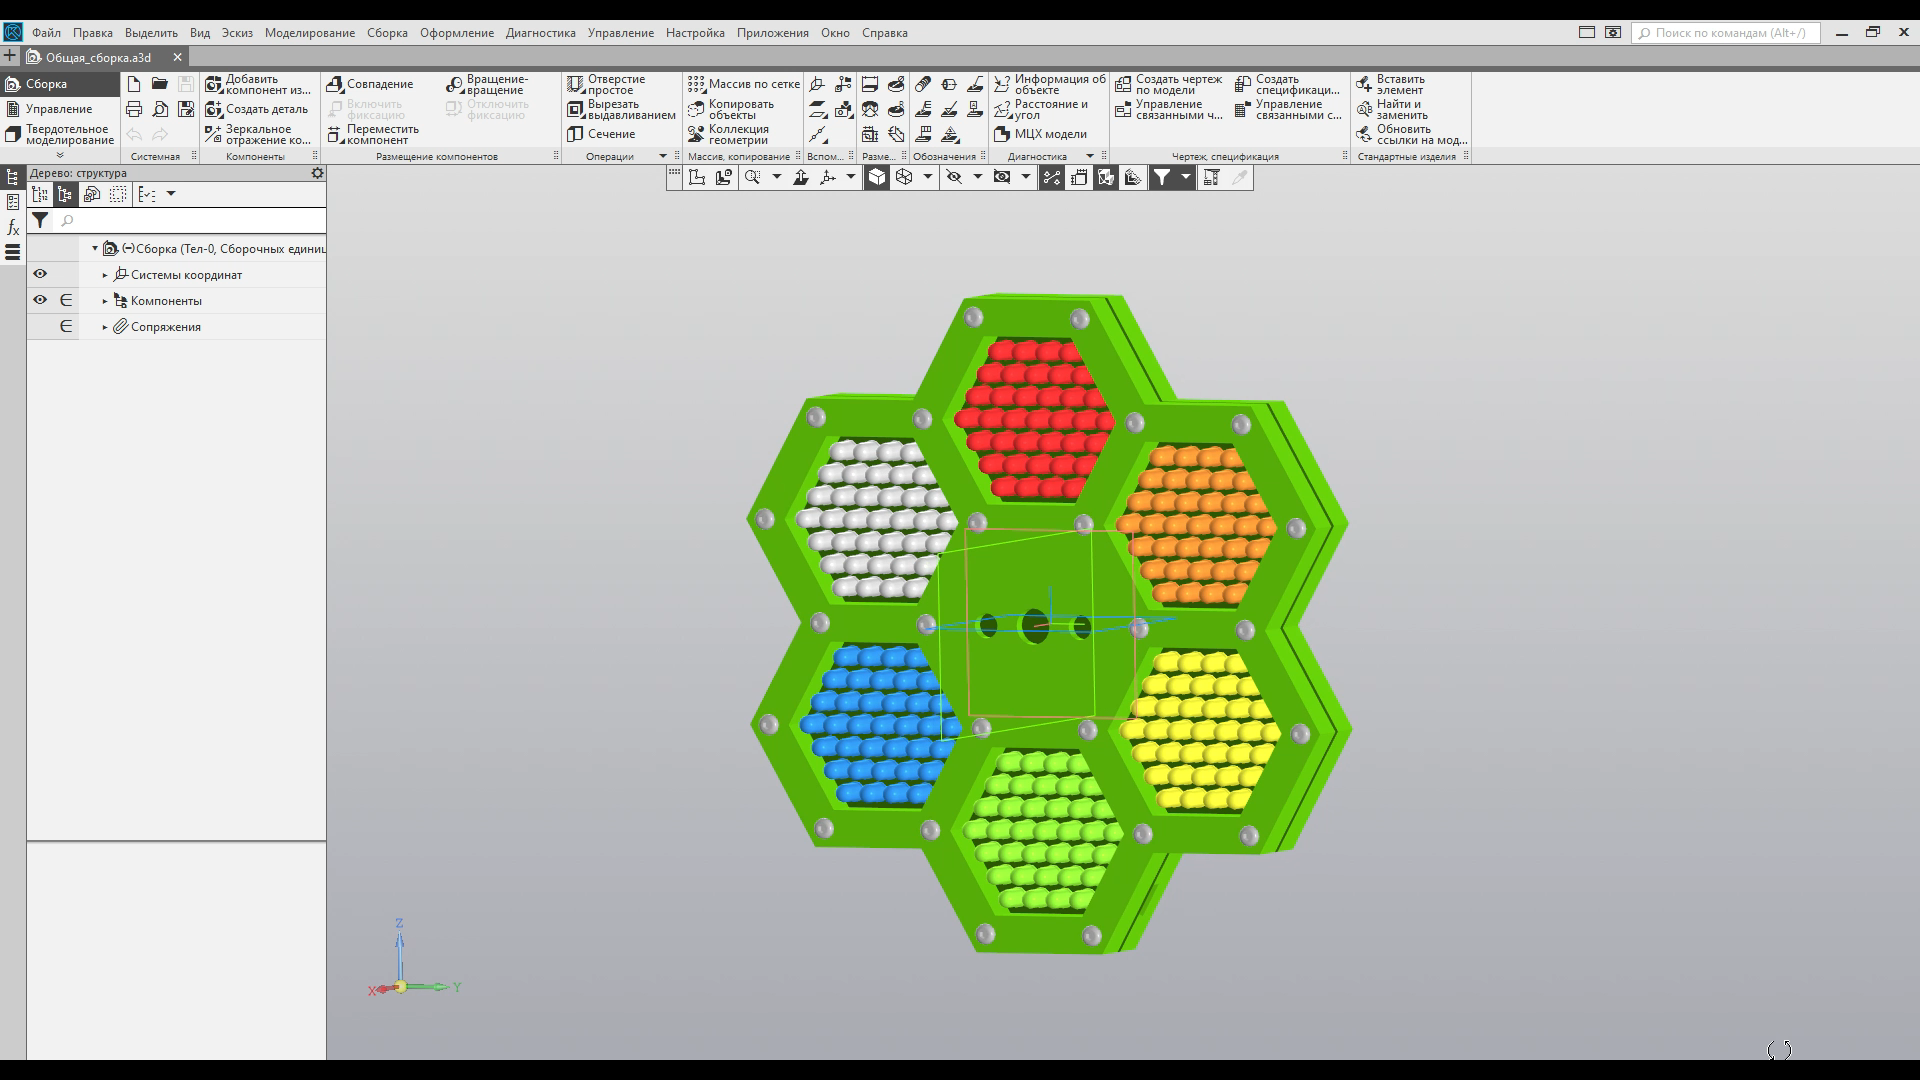Viewport: 1920px width, 1080px height.
Task: Open dropdown arrow next to zoom tool
Action: point(776,177)
